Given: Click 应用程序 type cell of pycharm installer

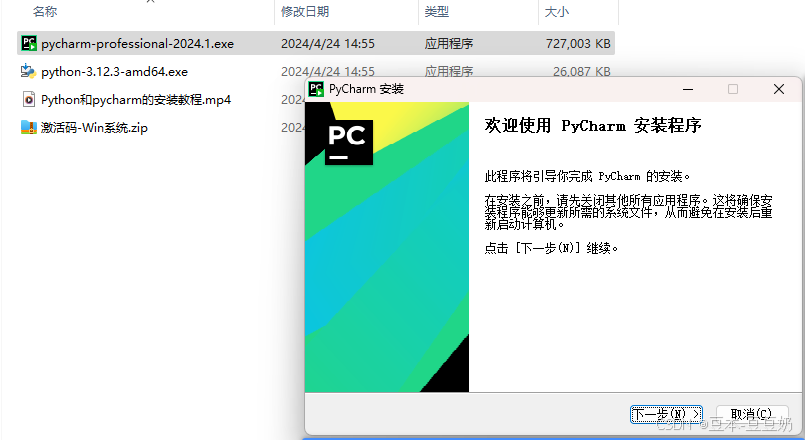Looking at the screenshot, I should tap(449, 44).
